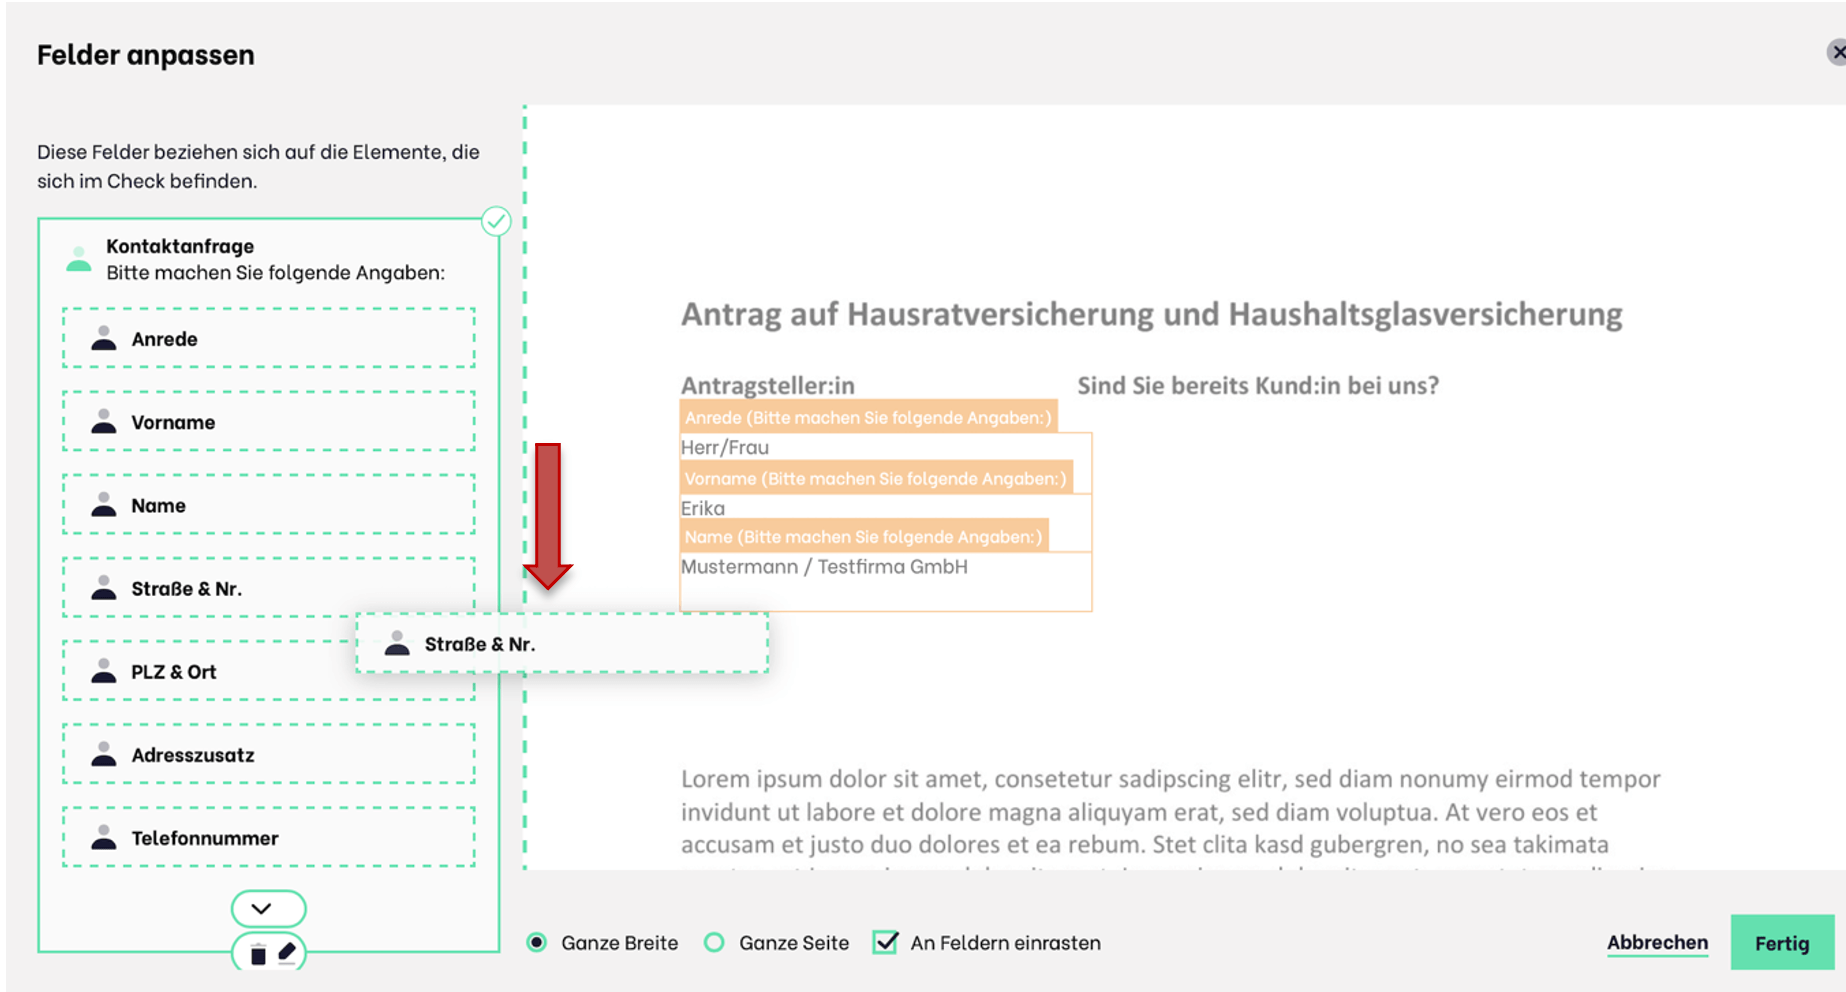Click the orange Vorname label in document
Viewport: 1846px width, 992px height.
tap(875, 478)
